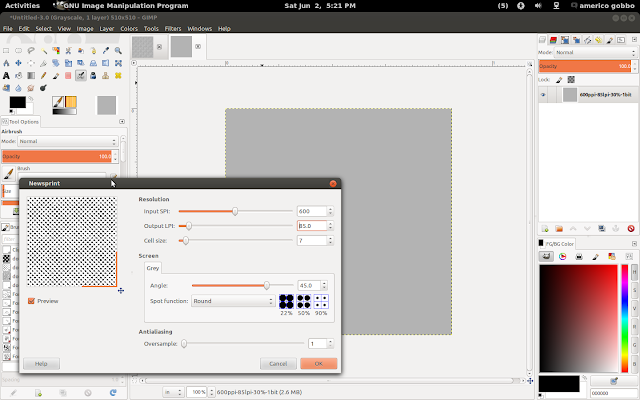Screen dimensions: 640x400
Task: Toggle lock alpha channel checkerboard icon
Action: coord(571,80)
